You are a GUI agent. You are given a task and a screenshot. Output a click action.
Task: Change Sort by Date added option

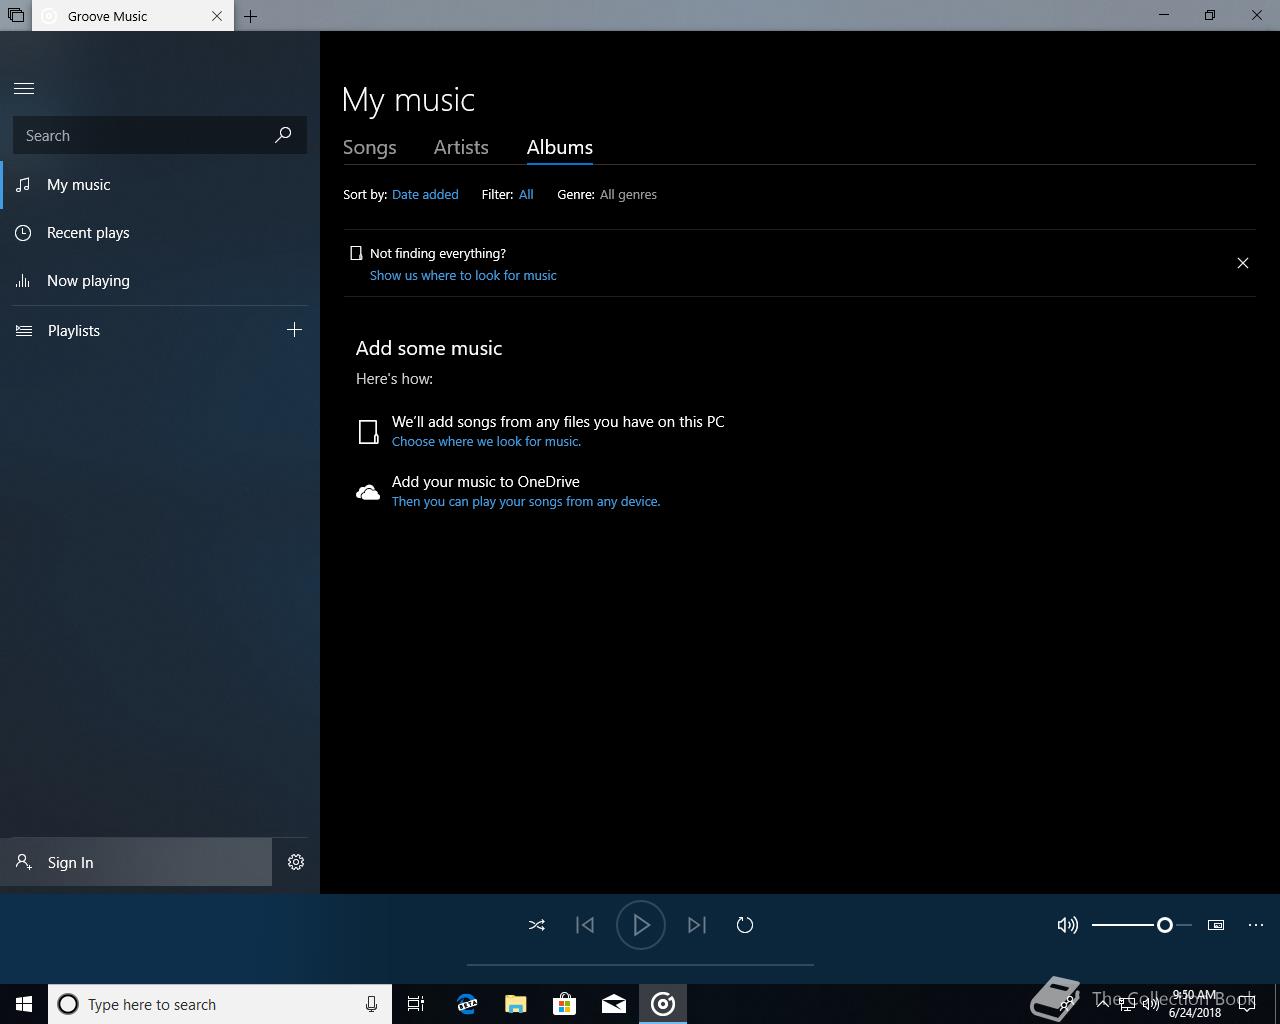coord(425,194)
